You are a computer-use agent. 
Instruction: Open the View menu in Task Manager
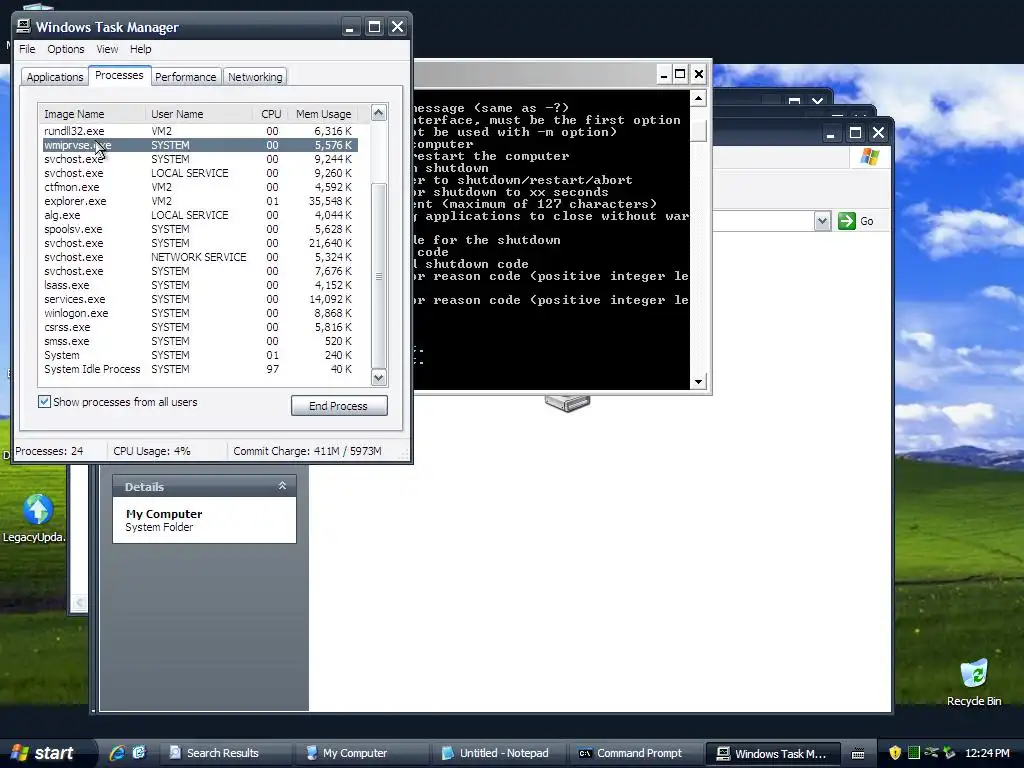[107, 49]
